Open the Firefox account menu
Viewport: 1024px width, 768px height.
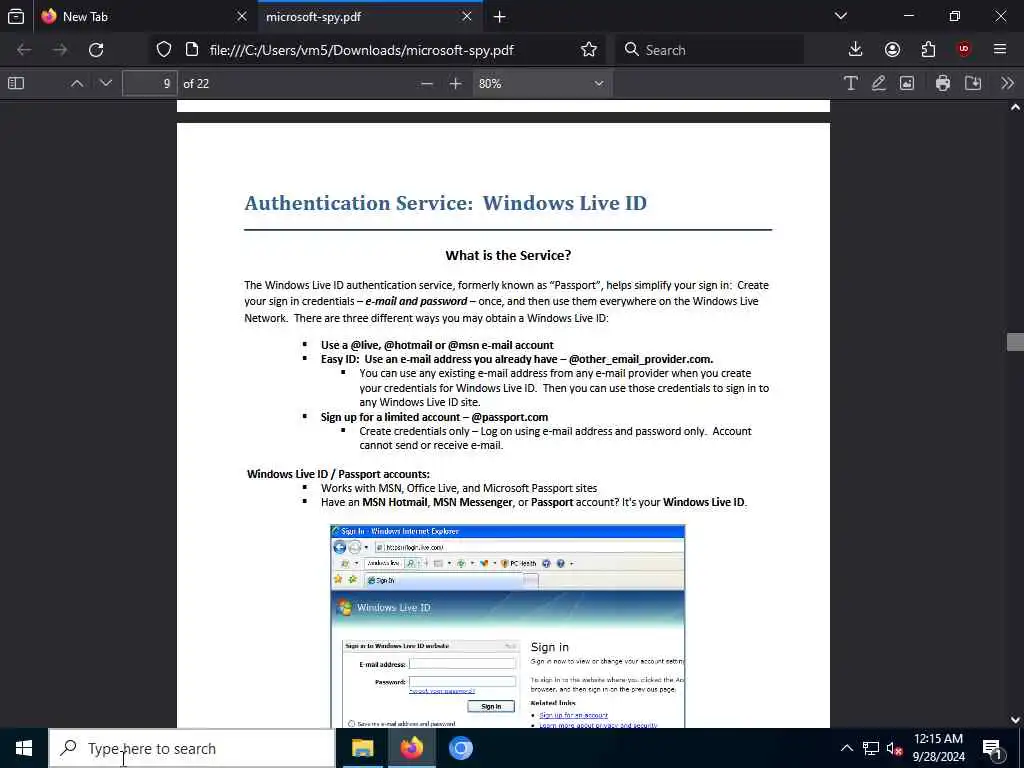(x=892, y=50)
